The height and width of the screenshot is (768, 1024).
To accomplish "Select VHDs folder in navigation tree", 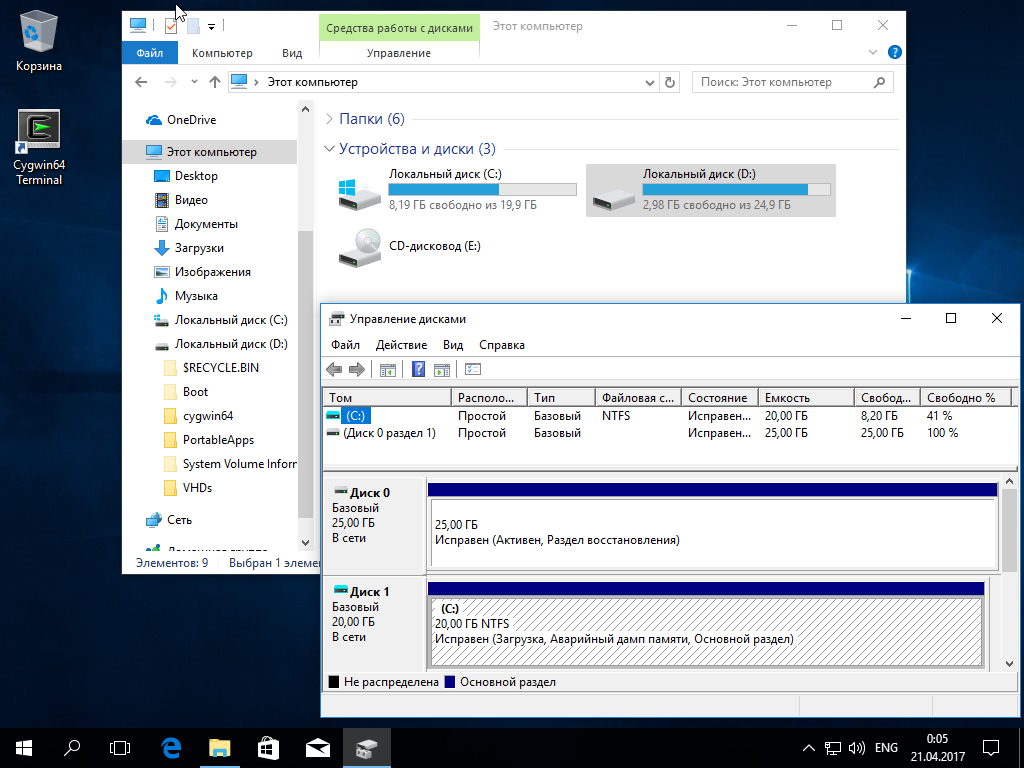I will (197, 488).
